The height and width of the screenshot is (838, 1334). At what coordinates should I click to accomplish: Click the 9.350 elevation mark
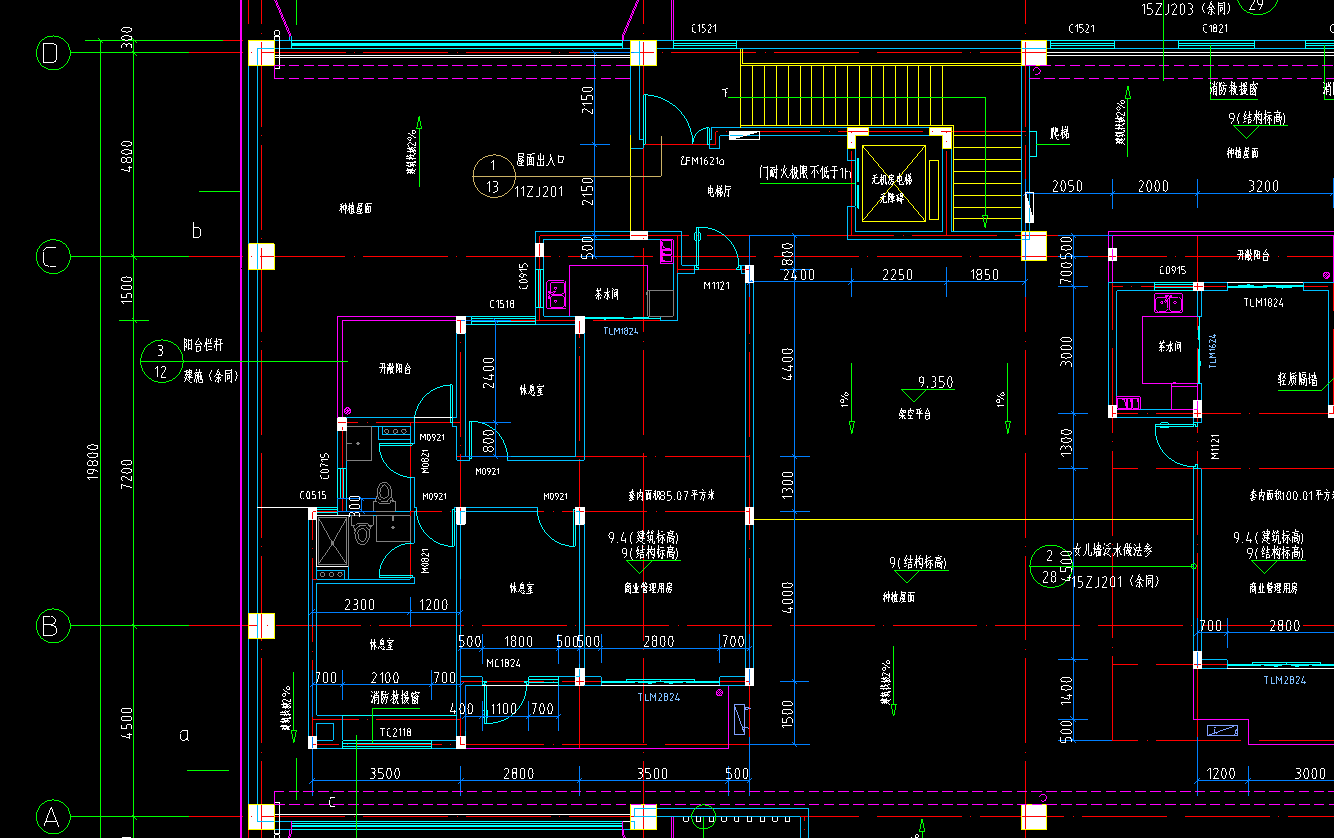935,382
